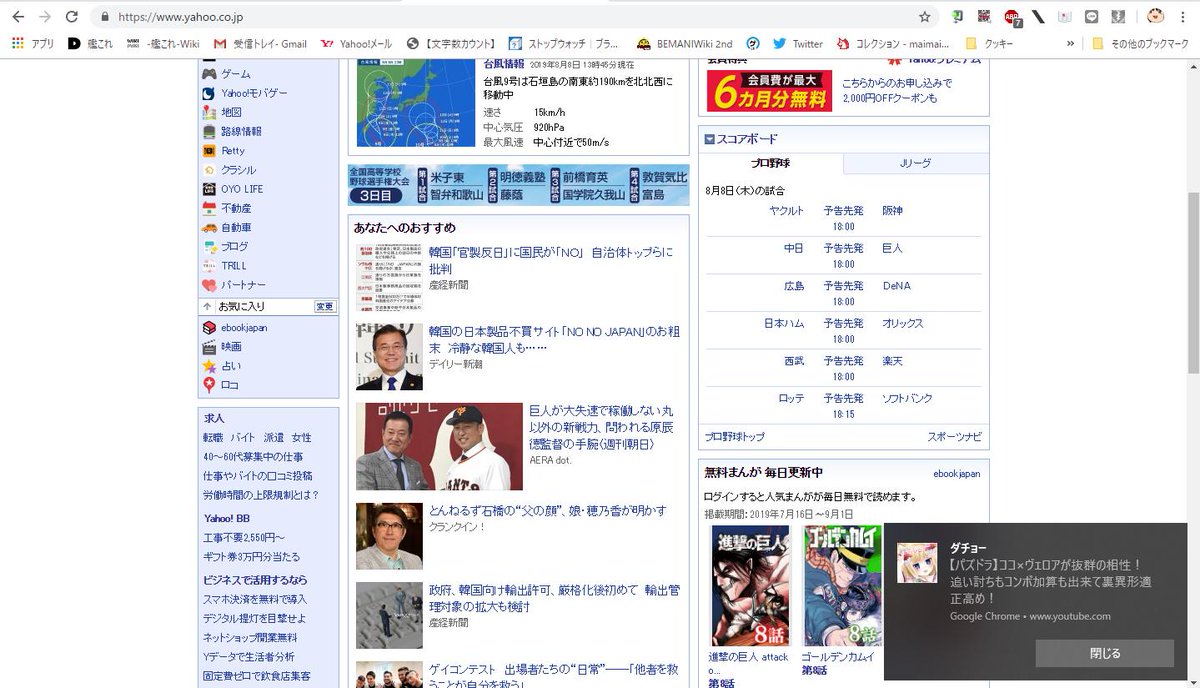Open the BEMANIWiki 2nd bookmark
1200x688 pixels.
pos(685,44)
